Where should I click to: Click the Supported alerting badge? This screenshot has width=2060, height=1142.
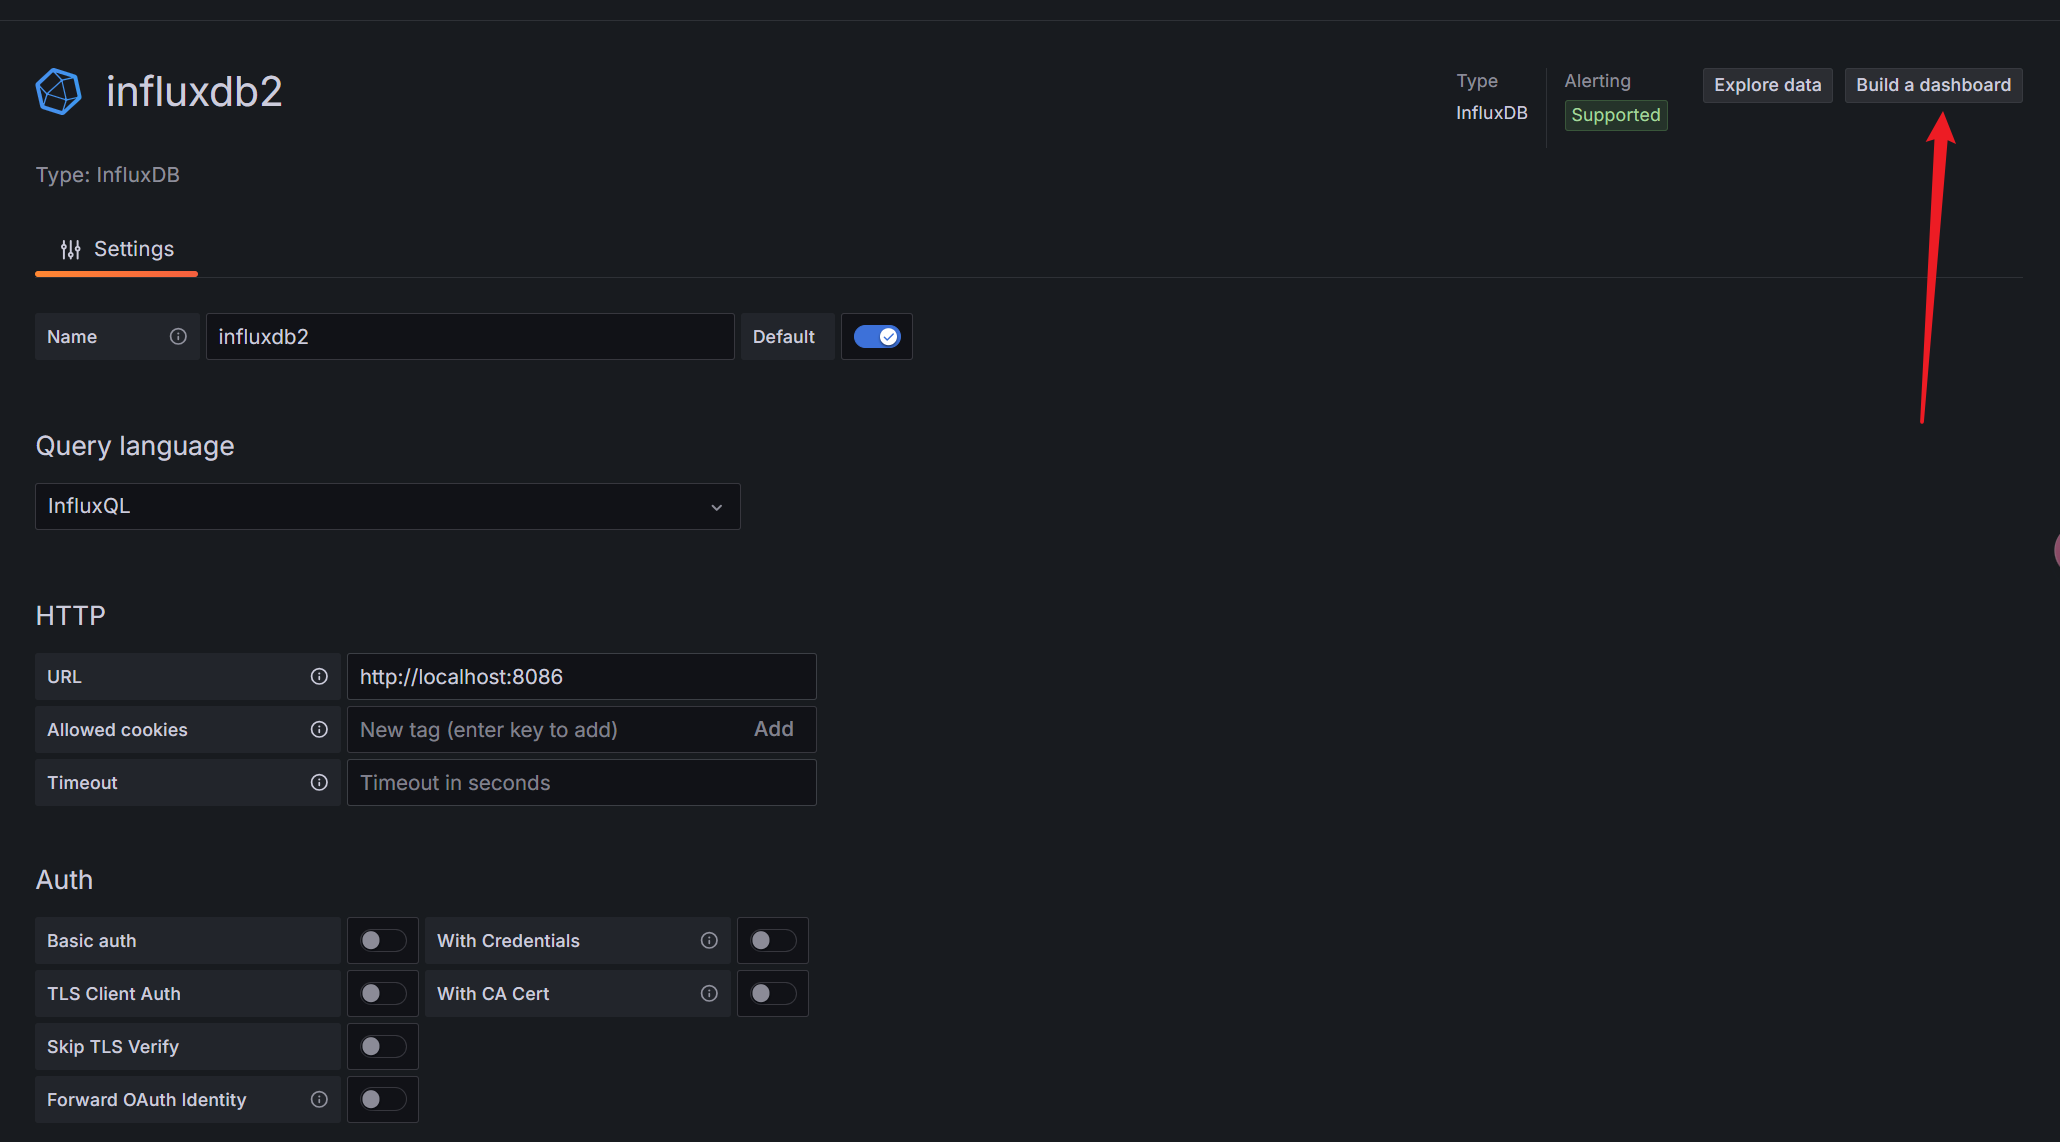[x=1616, y=115]
